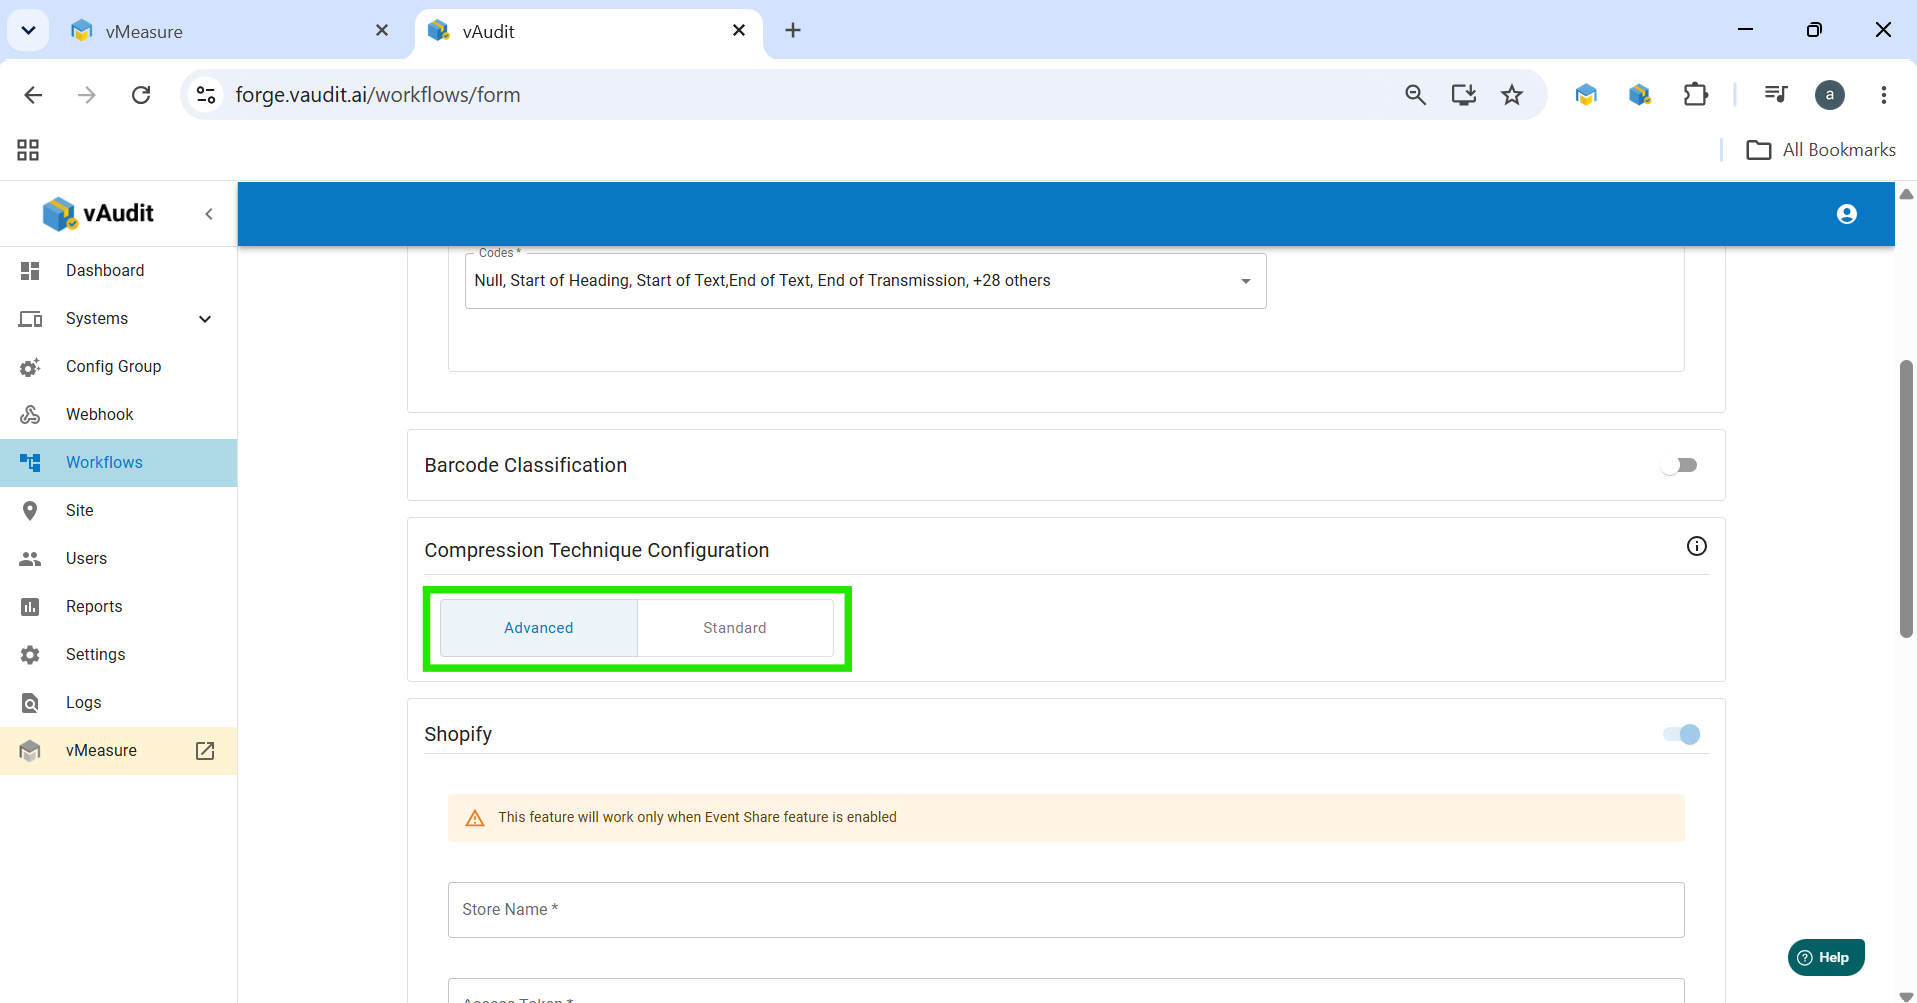
Task: Open the Logs menu item
Action: click(x=118, y=703)
